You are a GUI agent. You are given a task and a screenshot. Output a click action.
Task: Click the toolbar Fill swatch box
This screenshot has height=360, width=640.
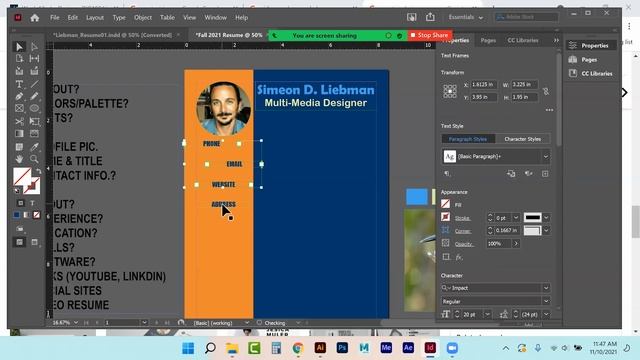(22, 177)
